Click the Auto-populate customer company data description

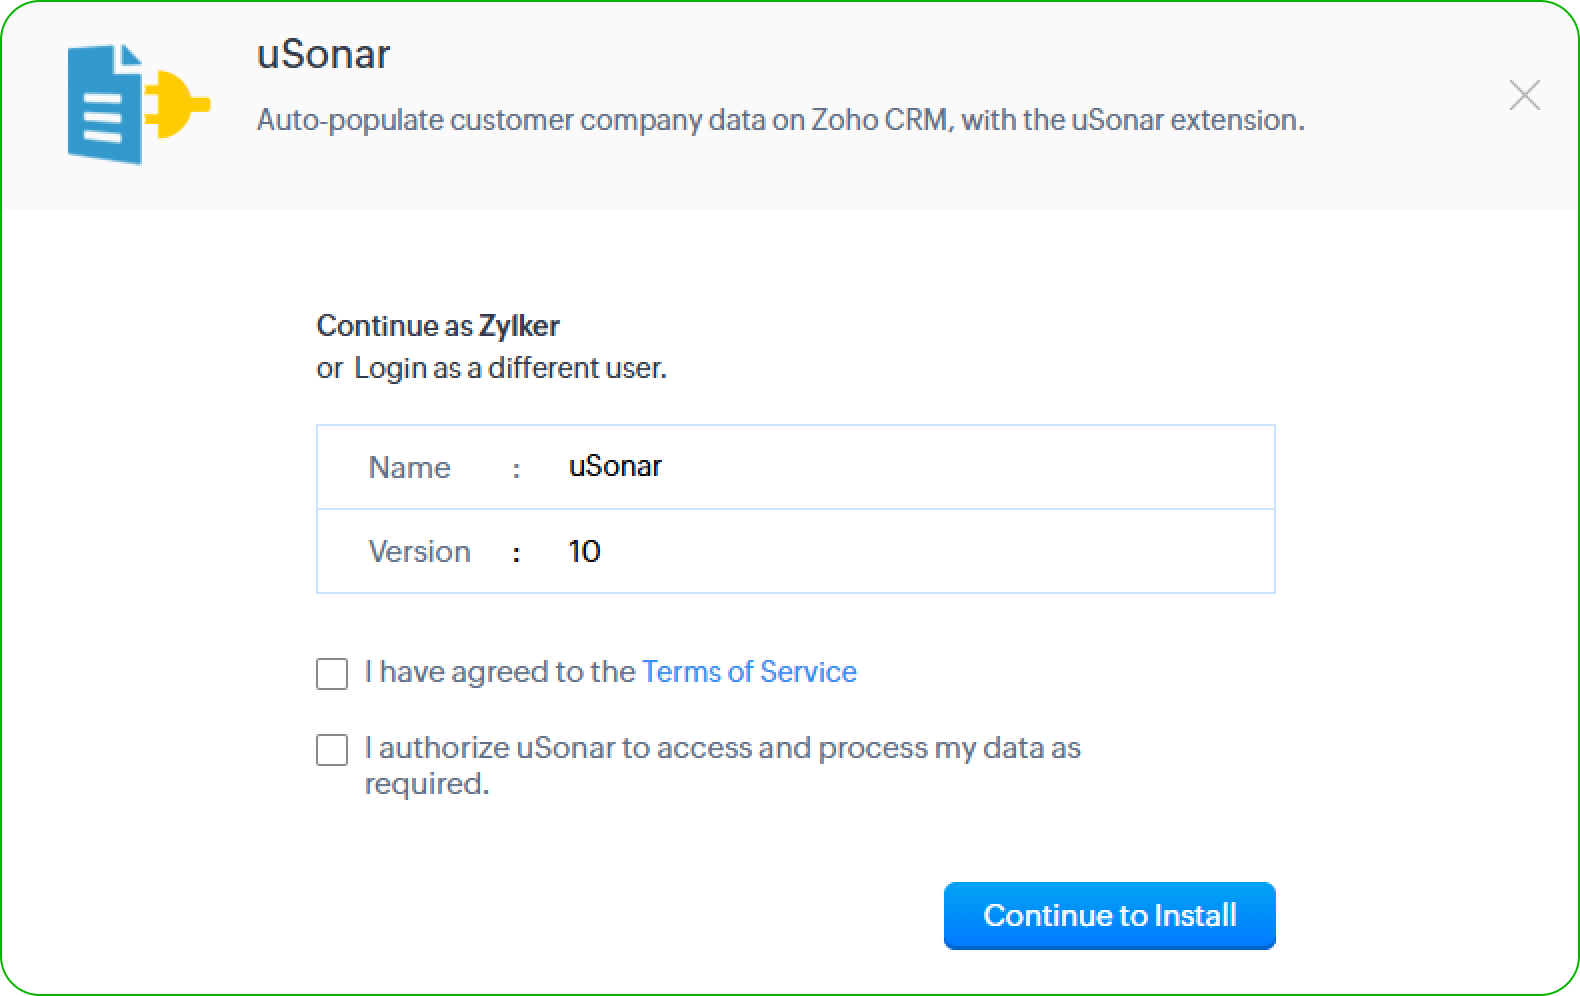(x=780, y=120)
